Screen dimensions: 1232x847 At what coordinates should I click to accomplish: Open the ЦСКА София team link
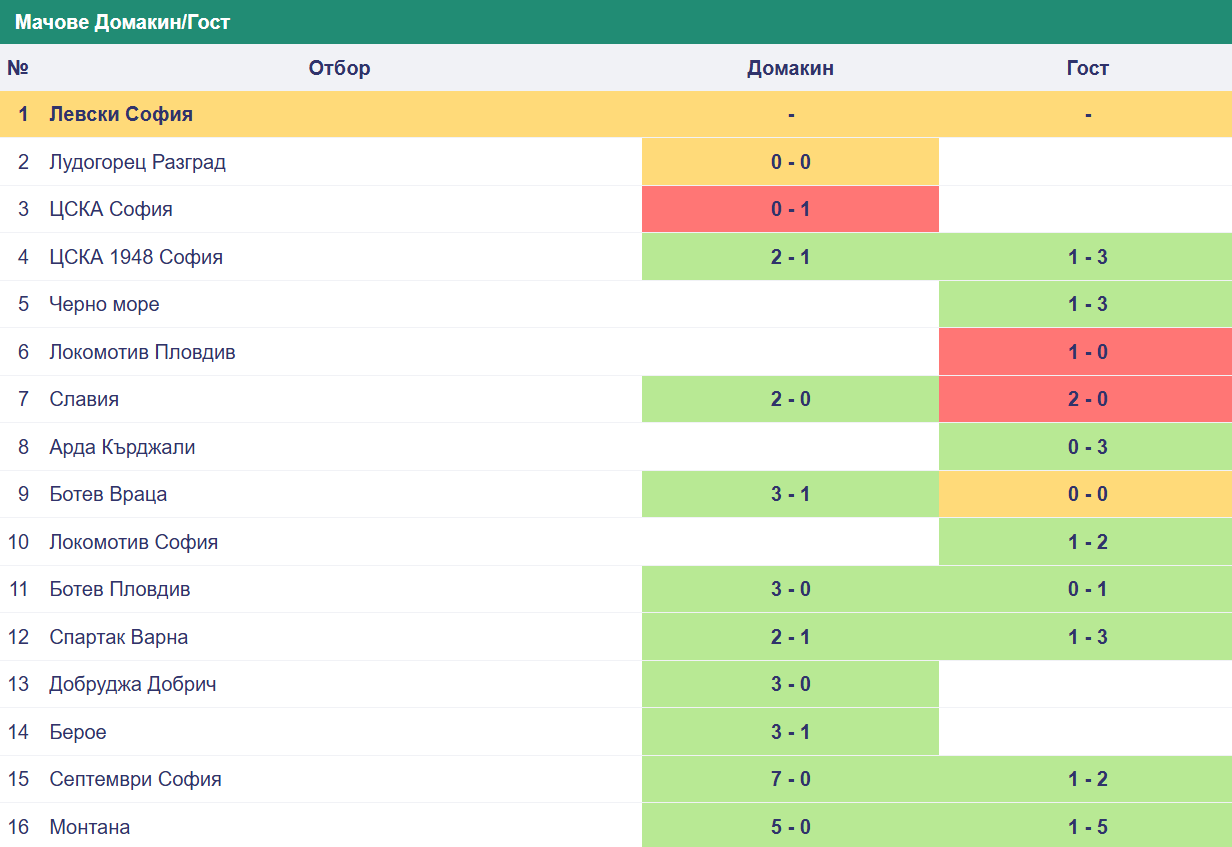pos(111,210)
